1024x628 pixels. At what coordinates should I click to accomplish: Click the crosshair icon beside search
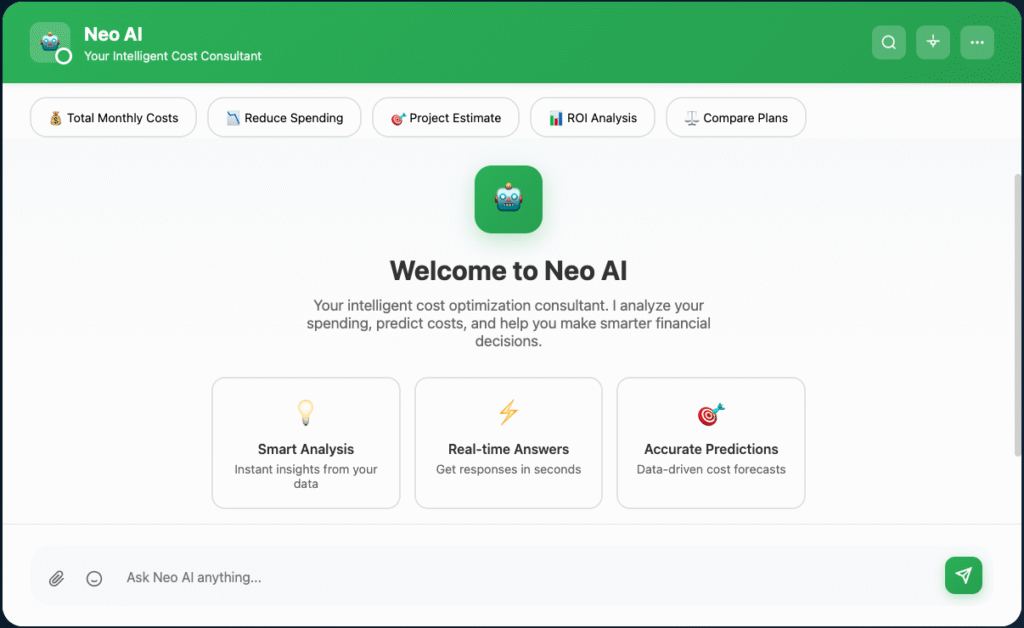[933, 42]
